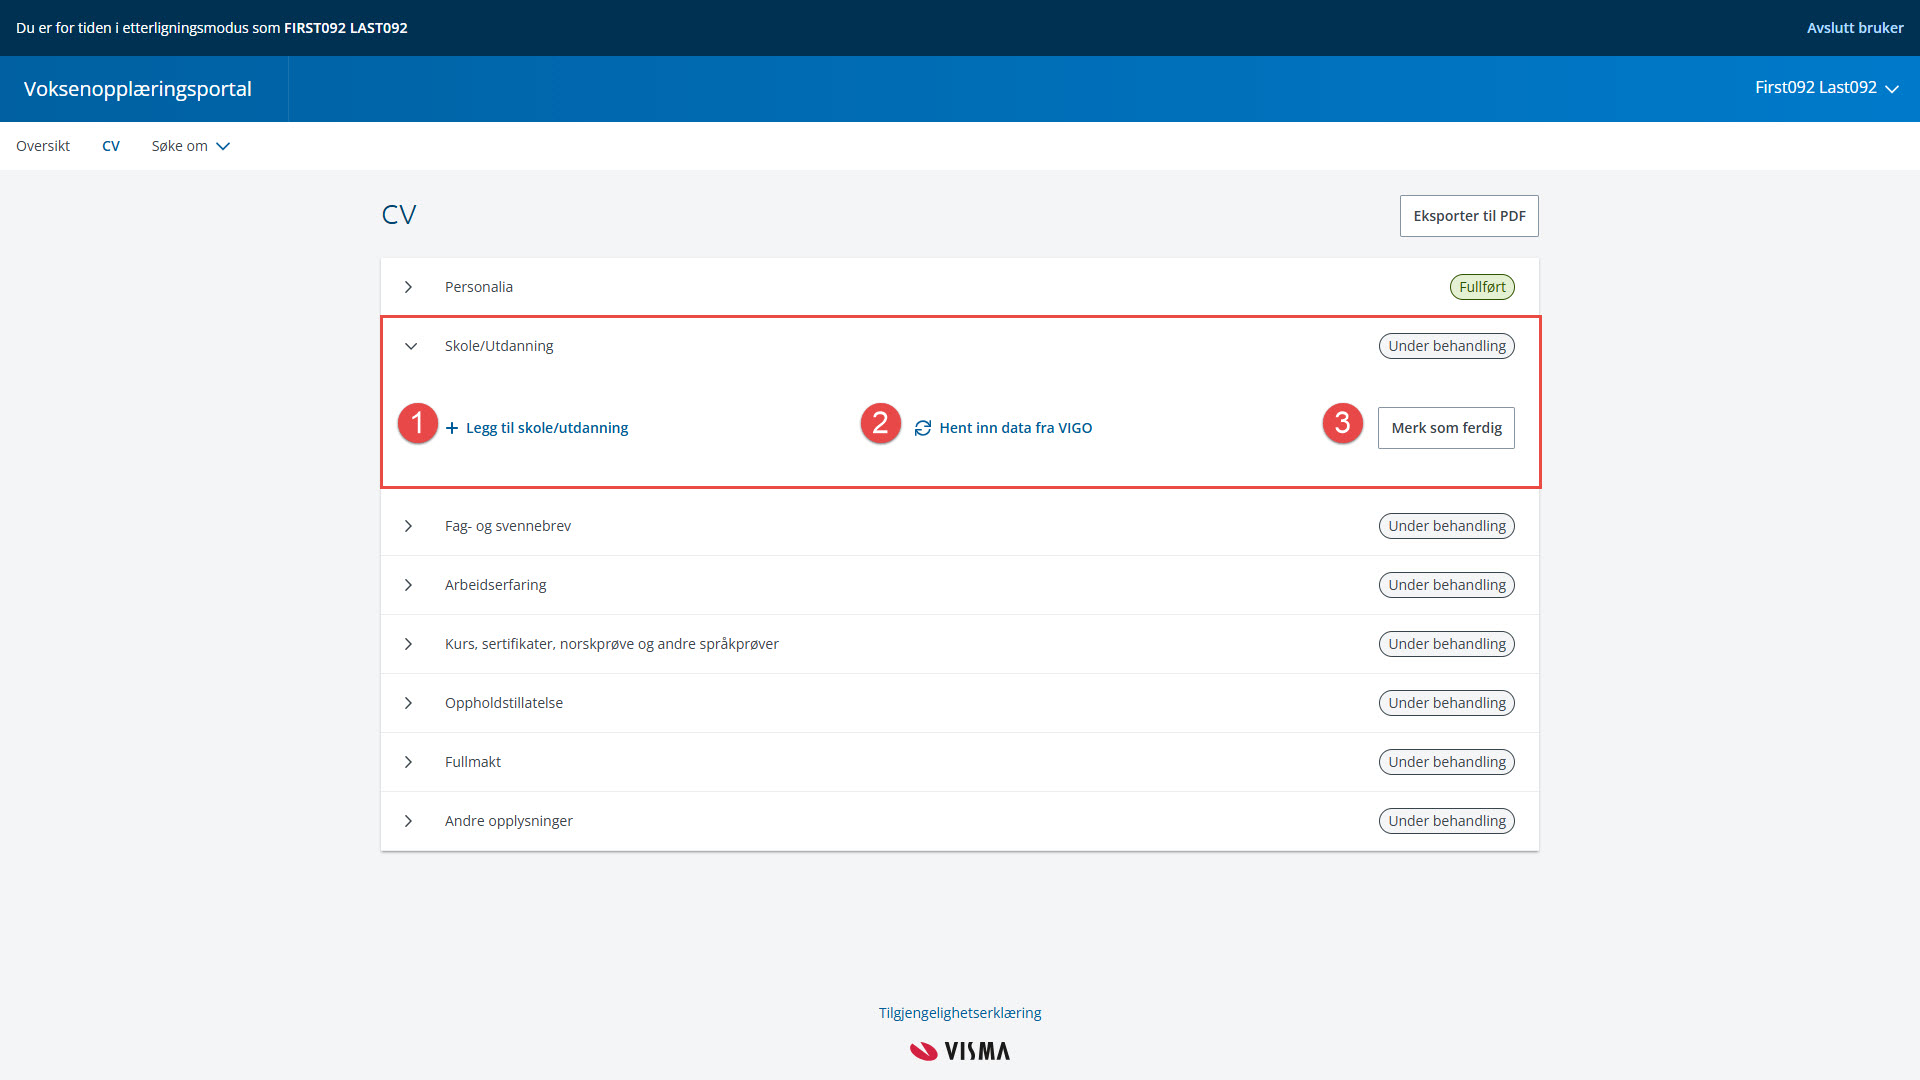Click the chevron next to the First092 Last092 username
The image size is (1920, 1080).
[1892, 89]
